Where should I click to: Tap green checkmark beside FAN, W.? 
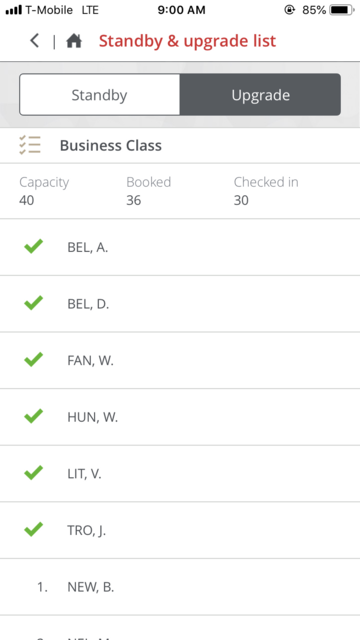[33, 360]
